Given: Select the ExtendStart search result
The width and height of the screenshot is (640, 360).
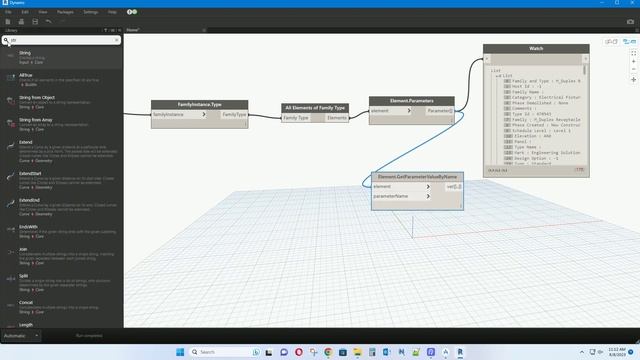Looking at the screenshot, I should coord(61,180).
